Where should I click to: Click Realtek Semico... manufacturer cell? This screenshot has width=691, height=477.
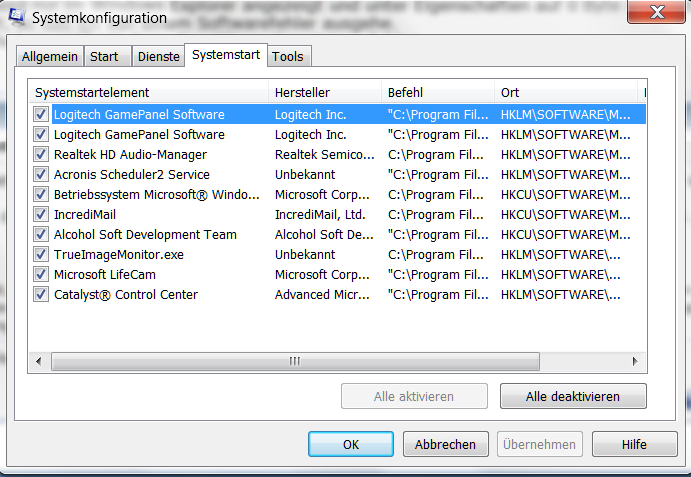[x=325, y=155]
